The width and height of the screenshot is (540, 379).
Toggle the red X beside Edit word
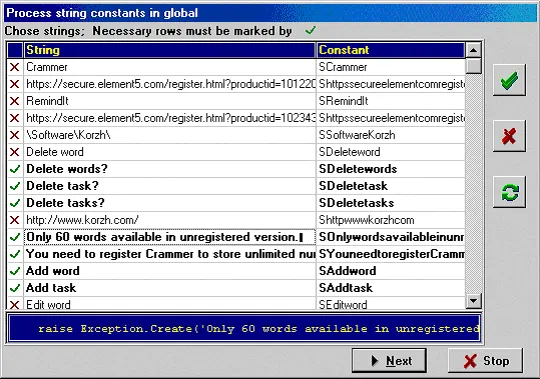[x=15, y=304]
